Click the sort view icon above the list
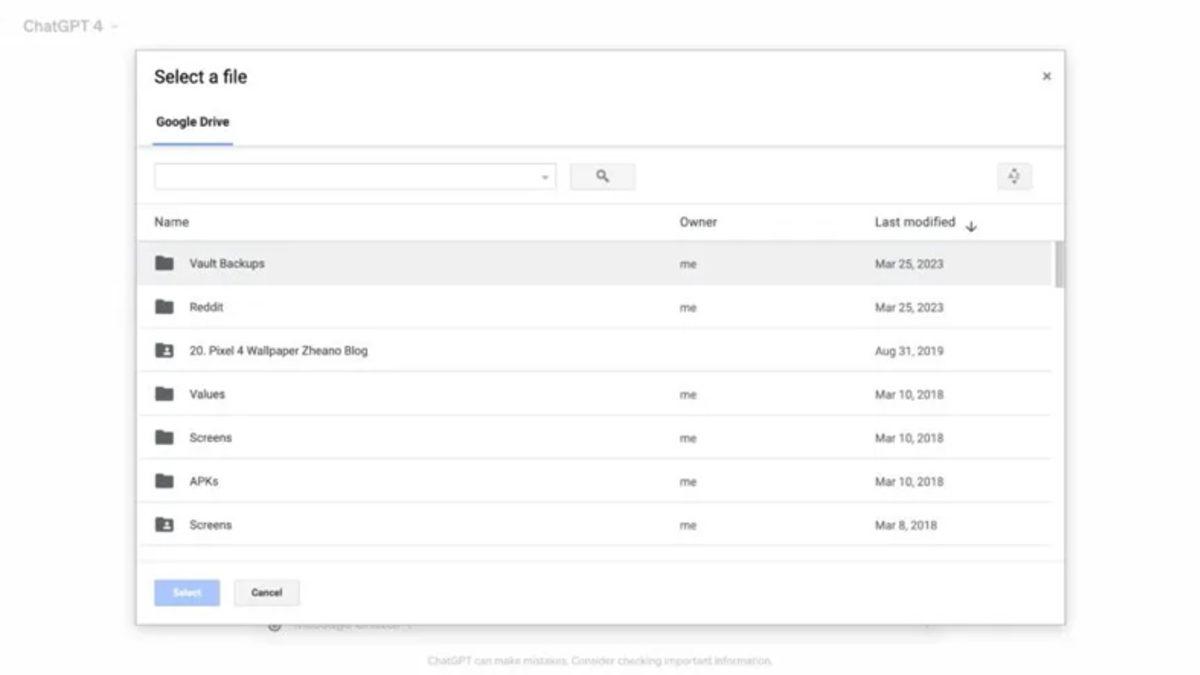Image resolution: width=1200 pixels, height=675 pixels. click(1014, 176)
